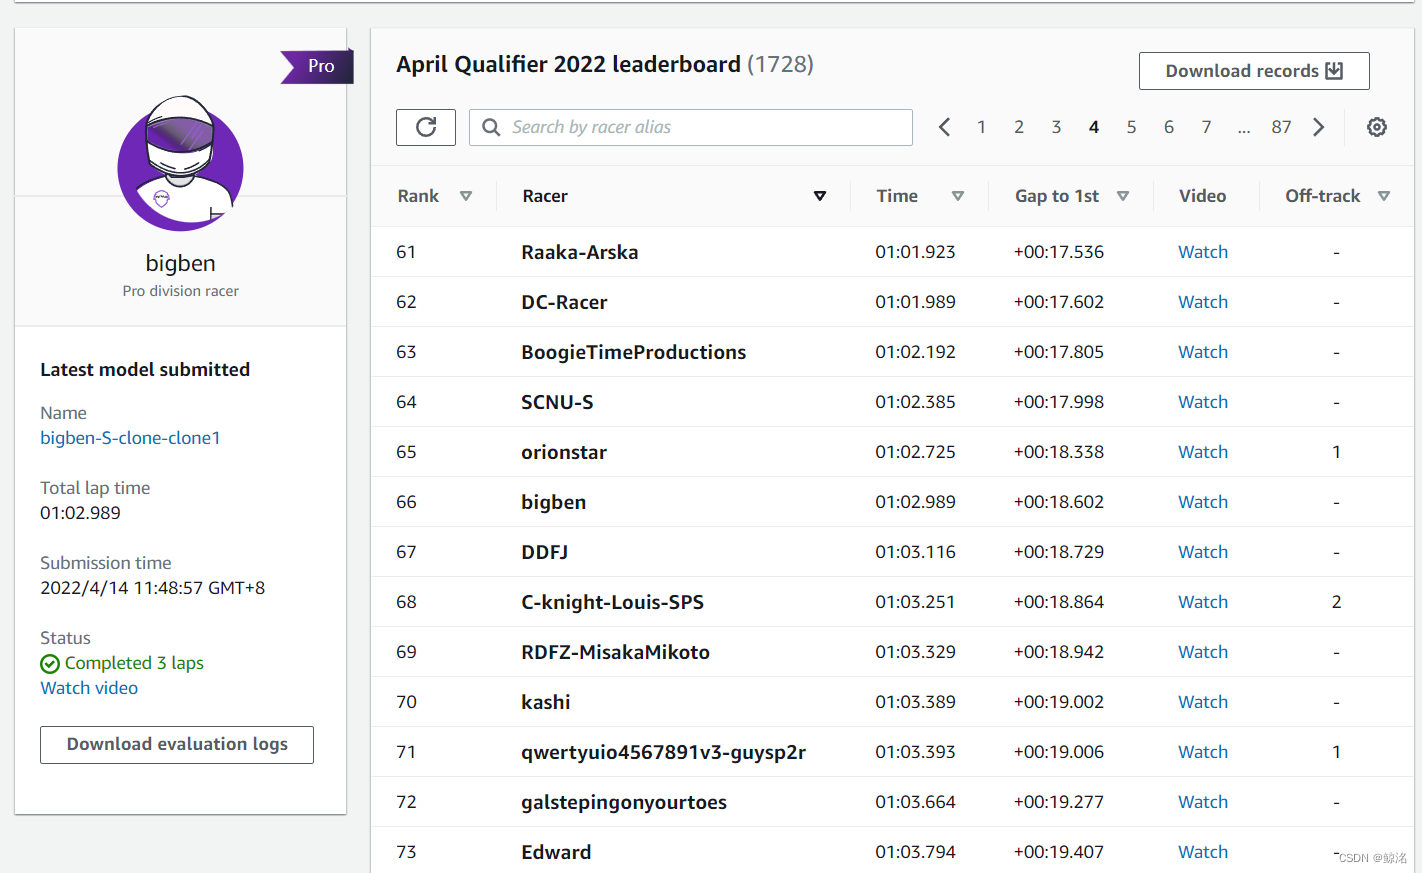Click submission time 2022/4/14 11:48:57
The width and height of the screenshot is (1422, 873).
coord(152,588)
